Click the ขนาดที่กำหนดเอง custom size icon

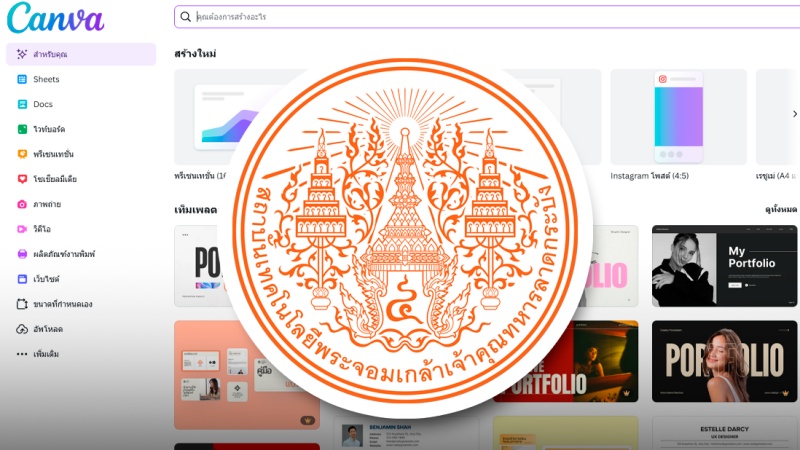tap(22, 304)
